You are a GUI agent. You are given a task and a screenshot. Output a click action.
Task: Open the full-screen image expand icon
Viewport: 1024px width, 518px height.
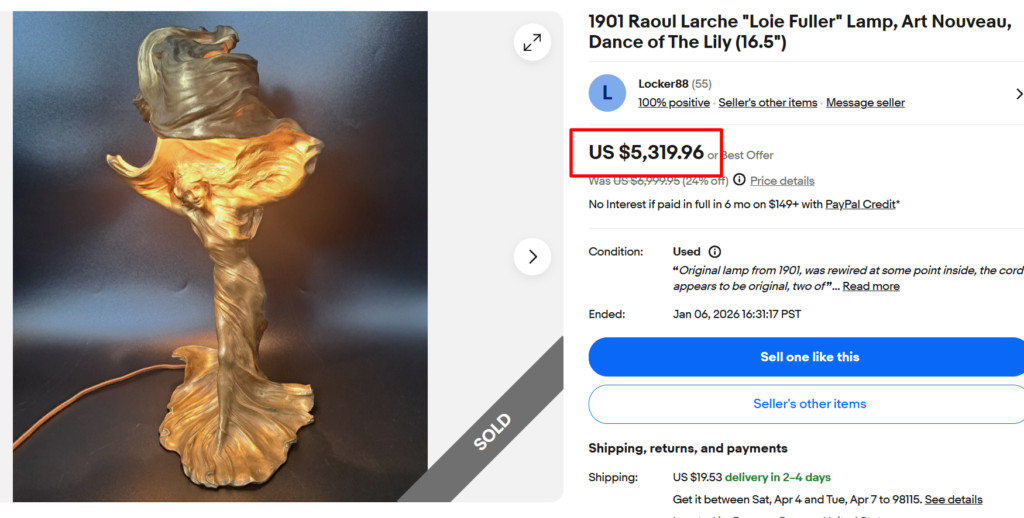pos(532,41)
